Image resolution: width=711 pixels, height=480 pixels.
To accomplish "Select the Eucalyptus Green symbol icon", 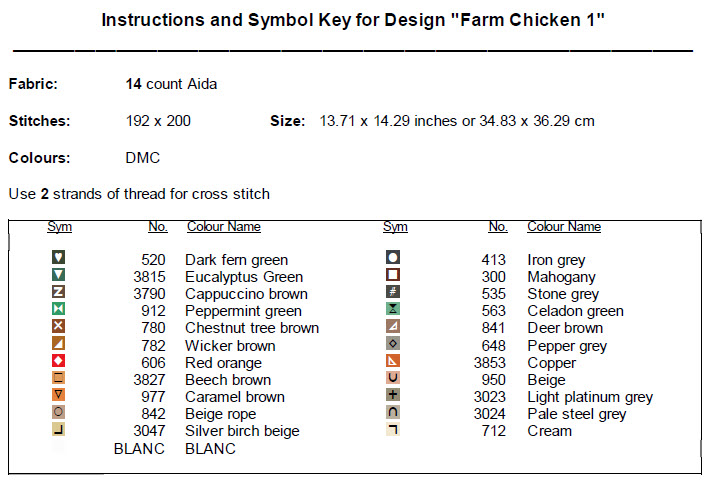I will tap(59, 275).
